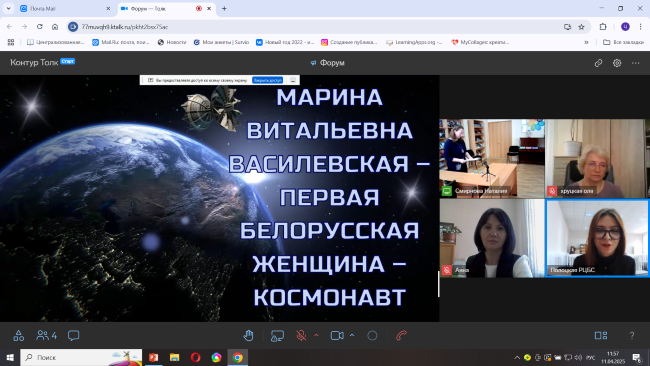This screenshot has width=650, height=366.
Task: Open Mail.Ru почта bookmark
Action: click(121, 42)
